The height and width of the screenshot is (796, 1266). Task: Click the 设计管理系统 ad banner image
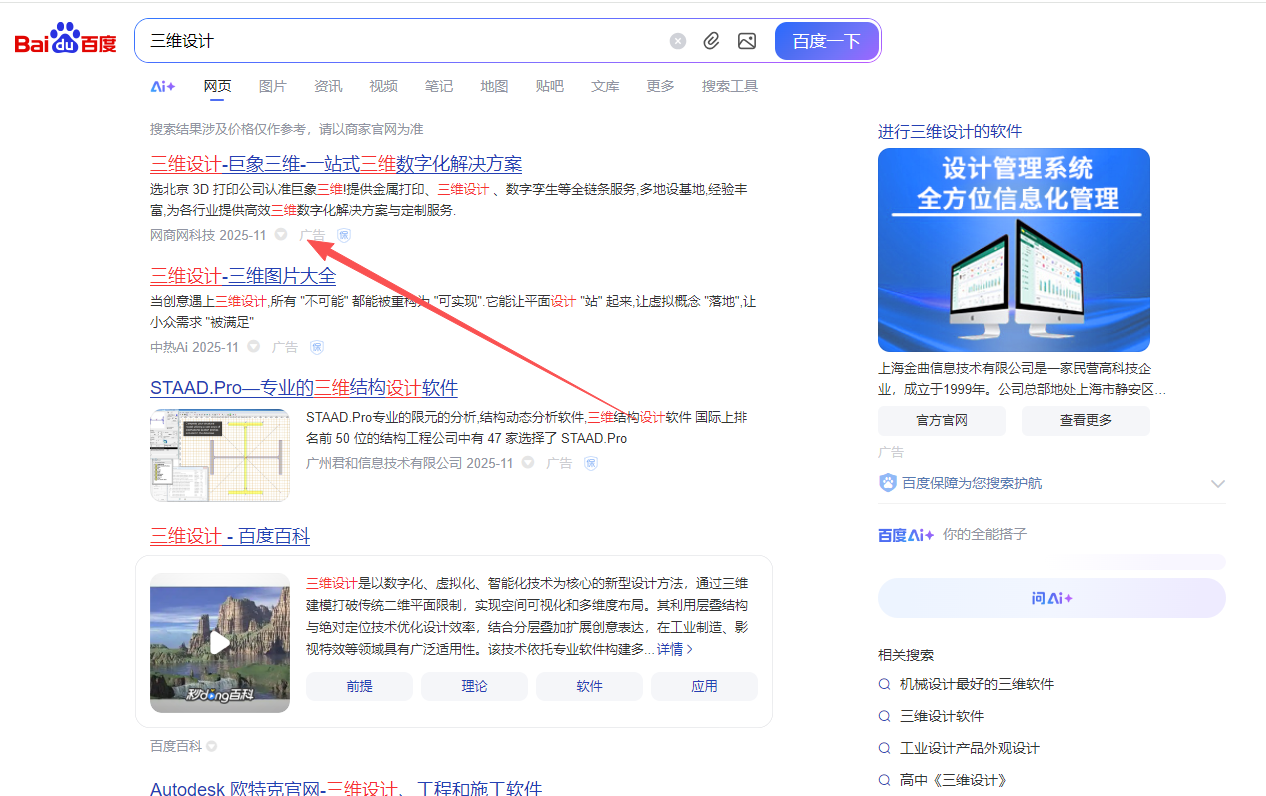pyautogui.click(x=1013, y=250)
